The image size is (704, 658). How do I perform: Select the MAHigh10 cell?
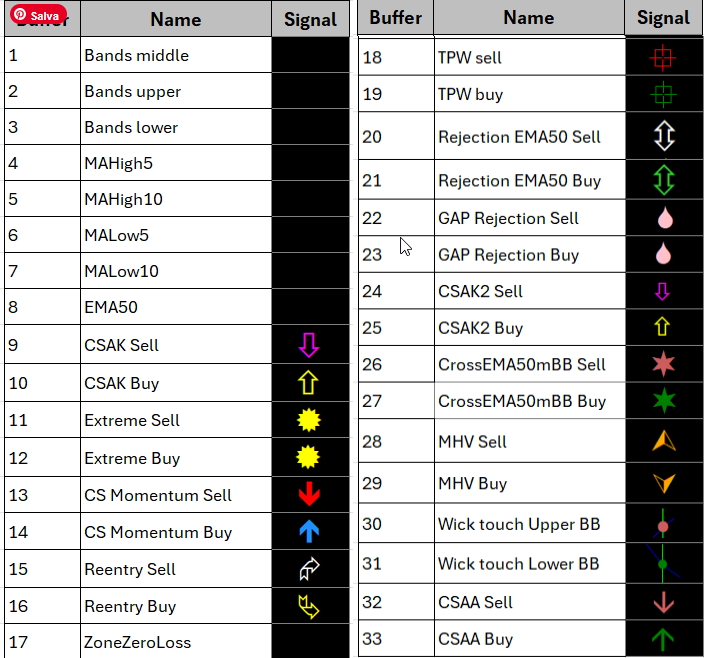point(176,199)
